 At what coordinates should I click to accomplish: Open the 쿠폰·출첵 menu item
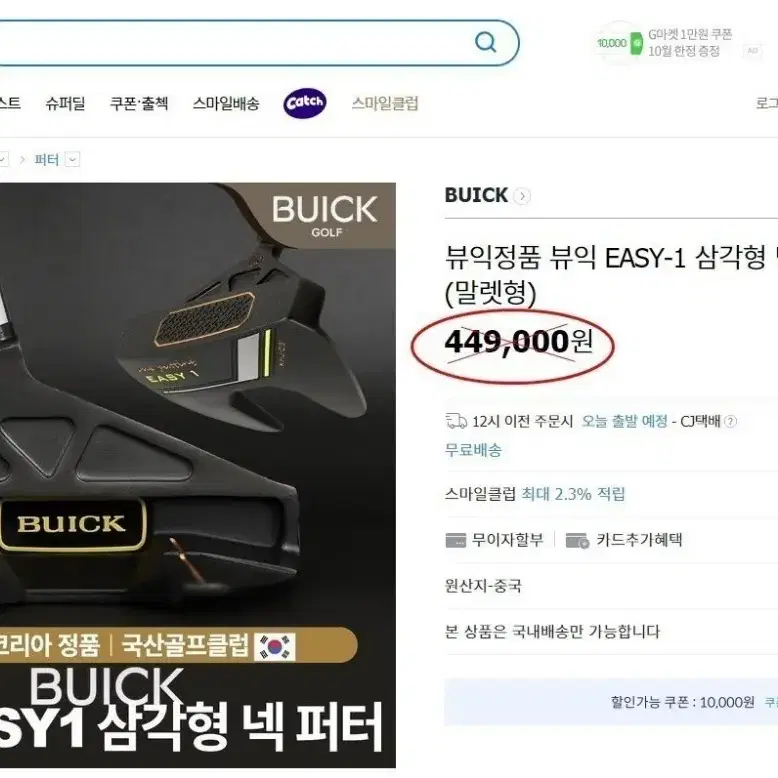coord(139,103)
